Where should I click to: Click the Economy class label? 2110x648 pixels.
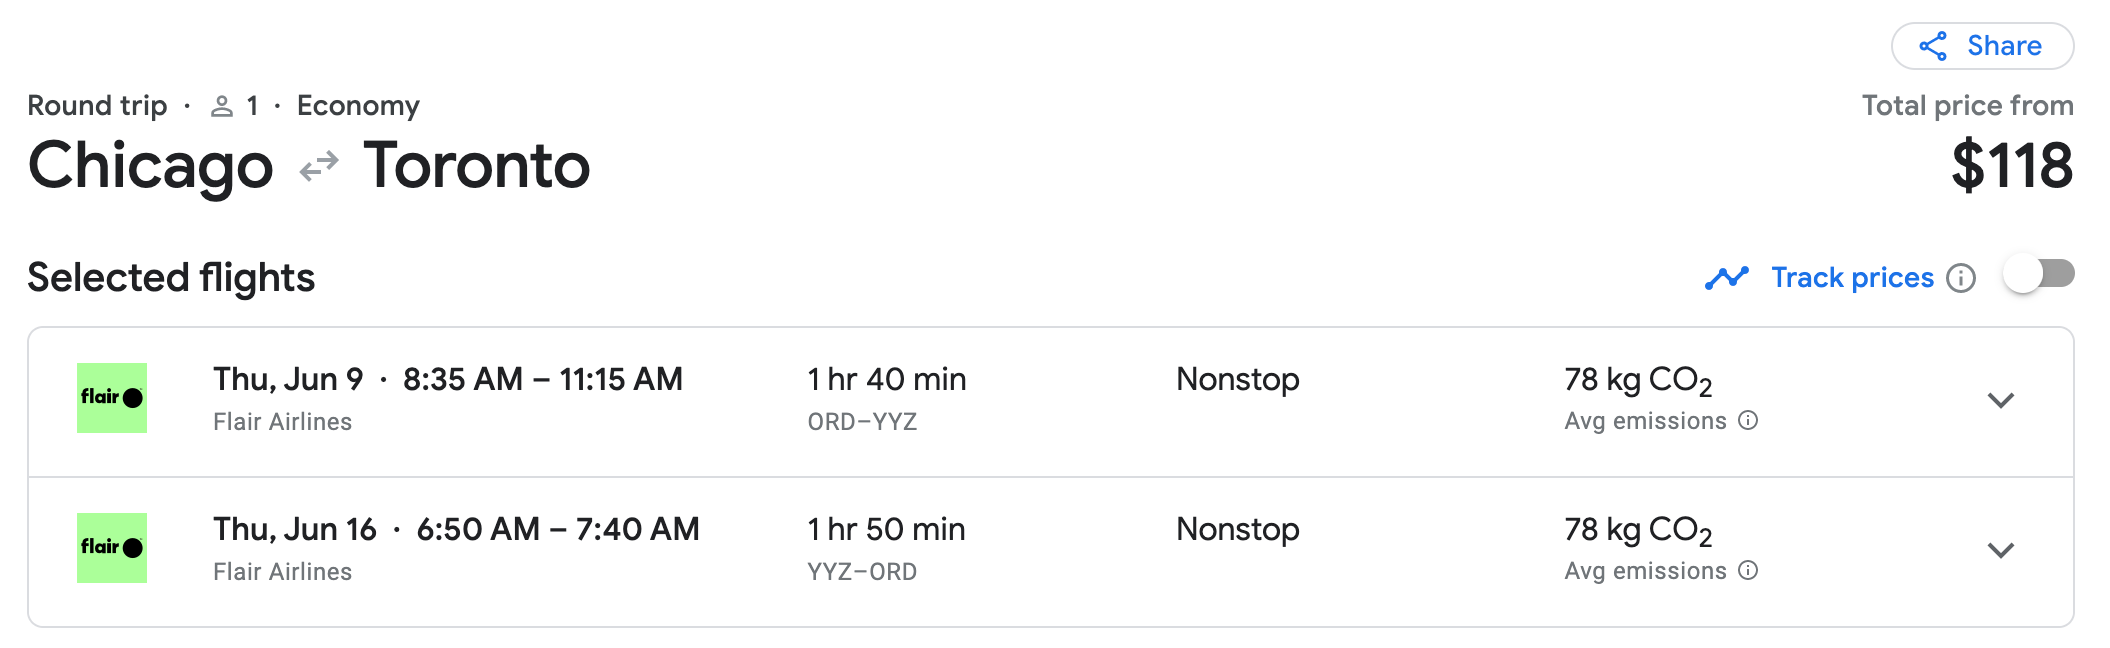click(x=358, y=106)
